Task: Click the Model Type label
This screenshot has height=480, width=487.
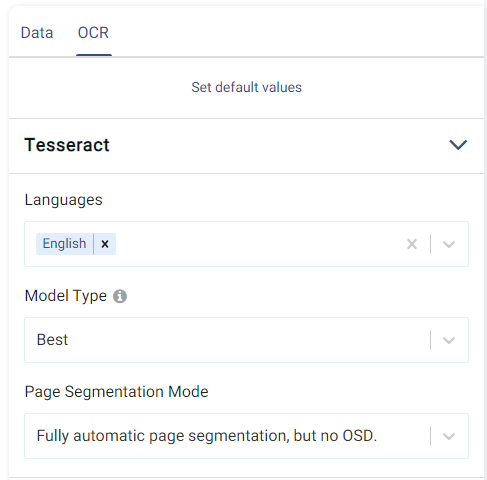Action: (x=66, y=296)
